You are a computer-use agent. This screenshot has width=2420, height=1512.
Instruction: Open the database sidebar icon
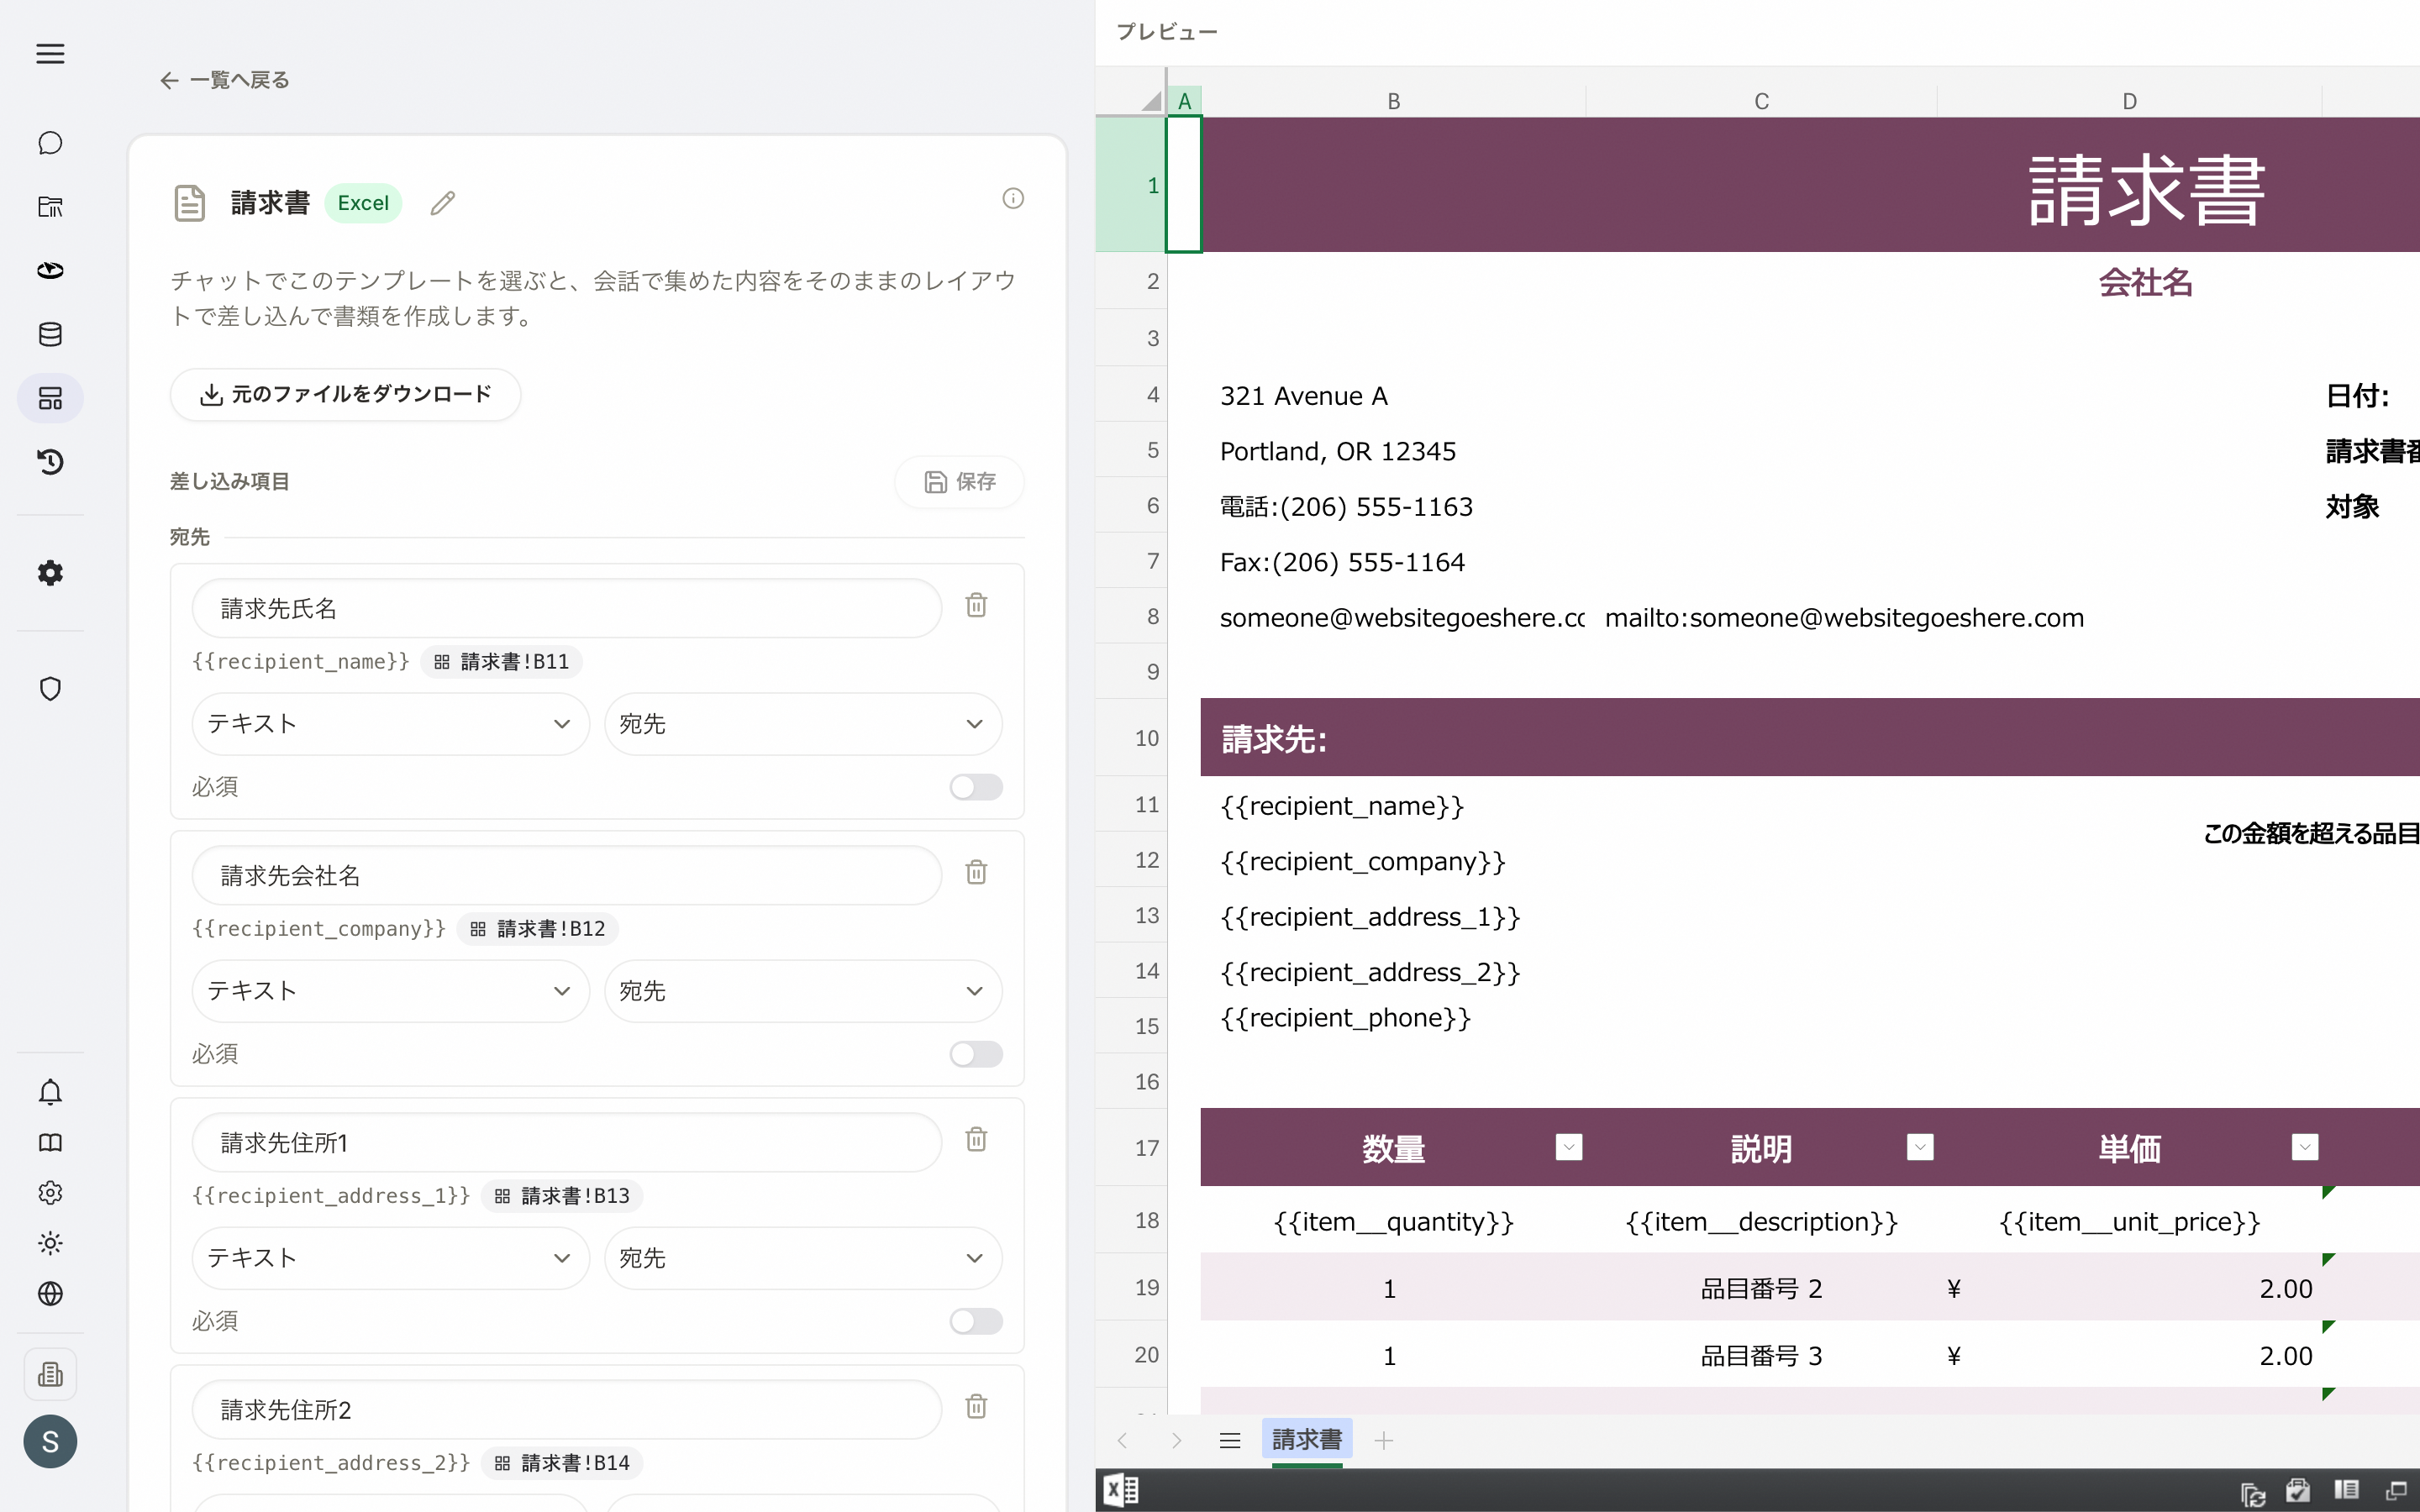point(50,334)
